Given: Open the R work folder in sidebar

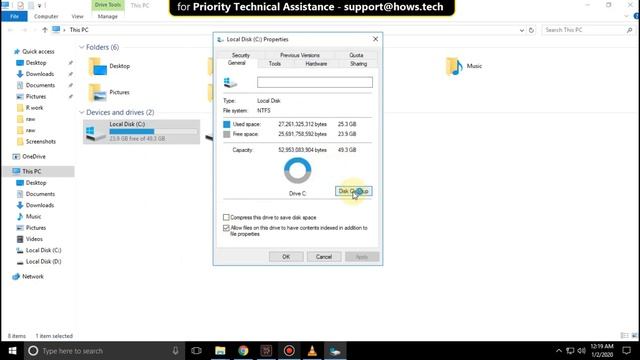Looking at the screenshot, I should [x=34, y=108].
